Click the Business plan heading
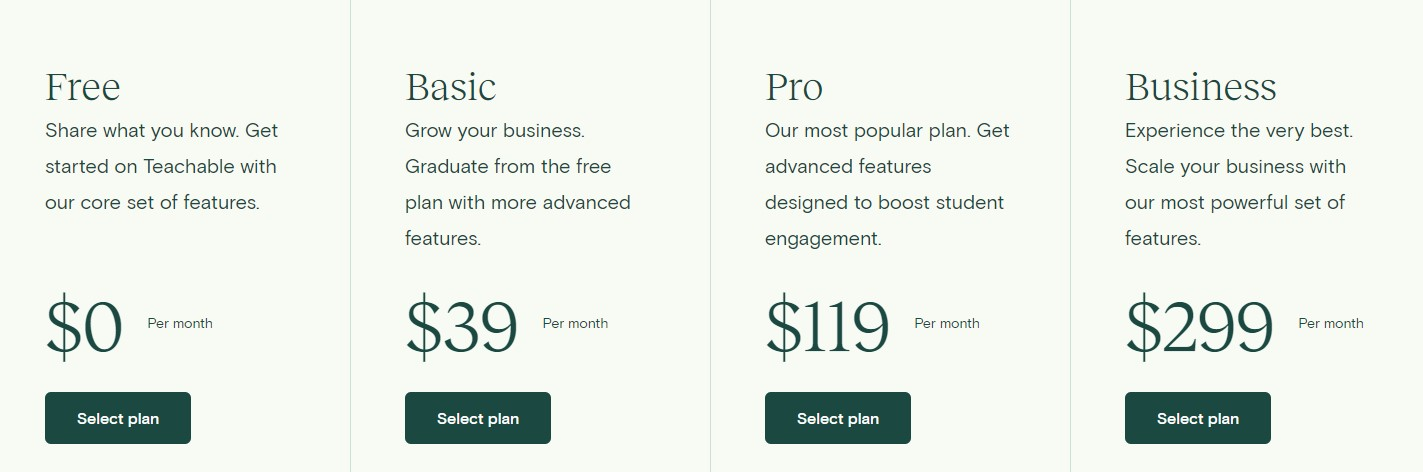The image size is (1423, 472). pyautogui.click(x=1201, y=87)
